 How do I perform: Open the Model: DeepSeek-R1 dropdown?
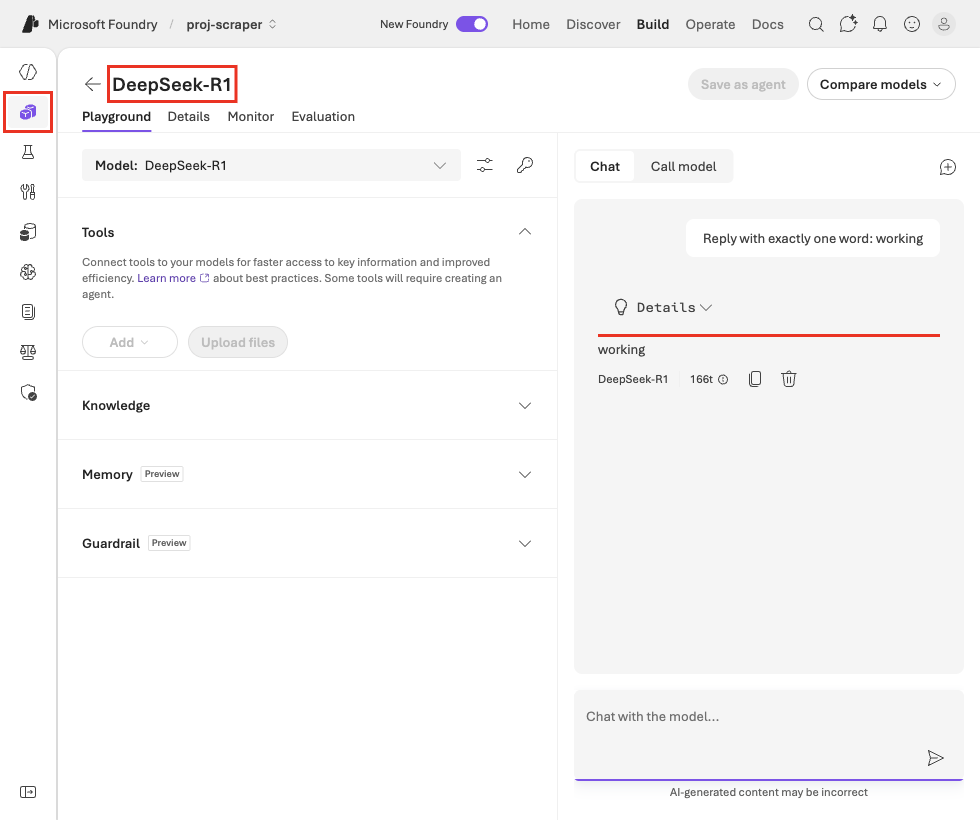[x=271, y=165]
